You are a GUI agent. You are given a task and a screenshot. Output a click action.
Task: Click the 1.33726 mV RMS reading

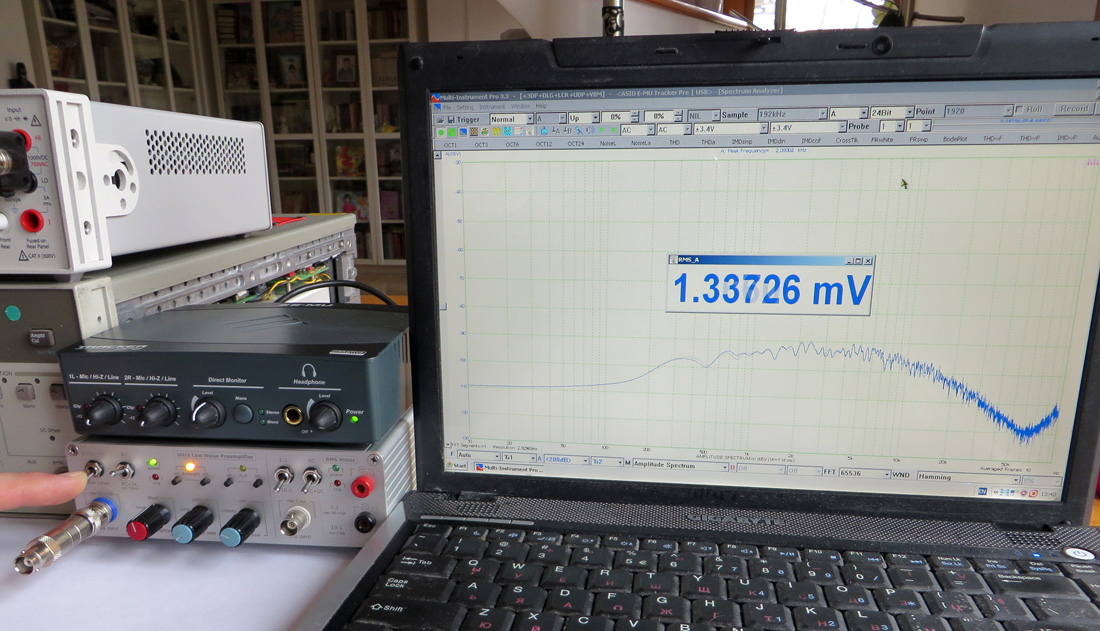[771, 289]
